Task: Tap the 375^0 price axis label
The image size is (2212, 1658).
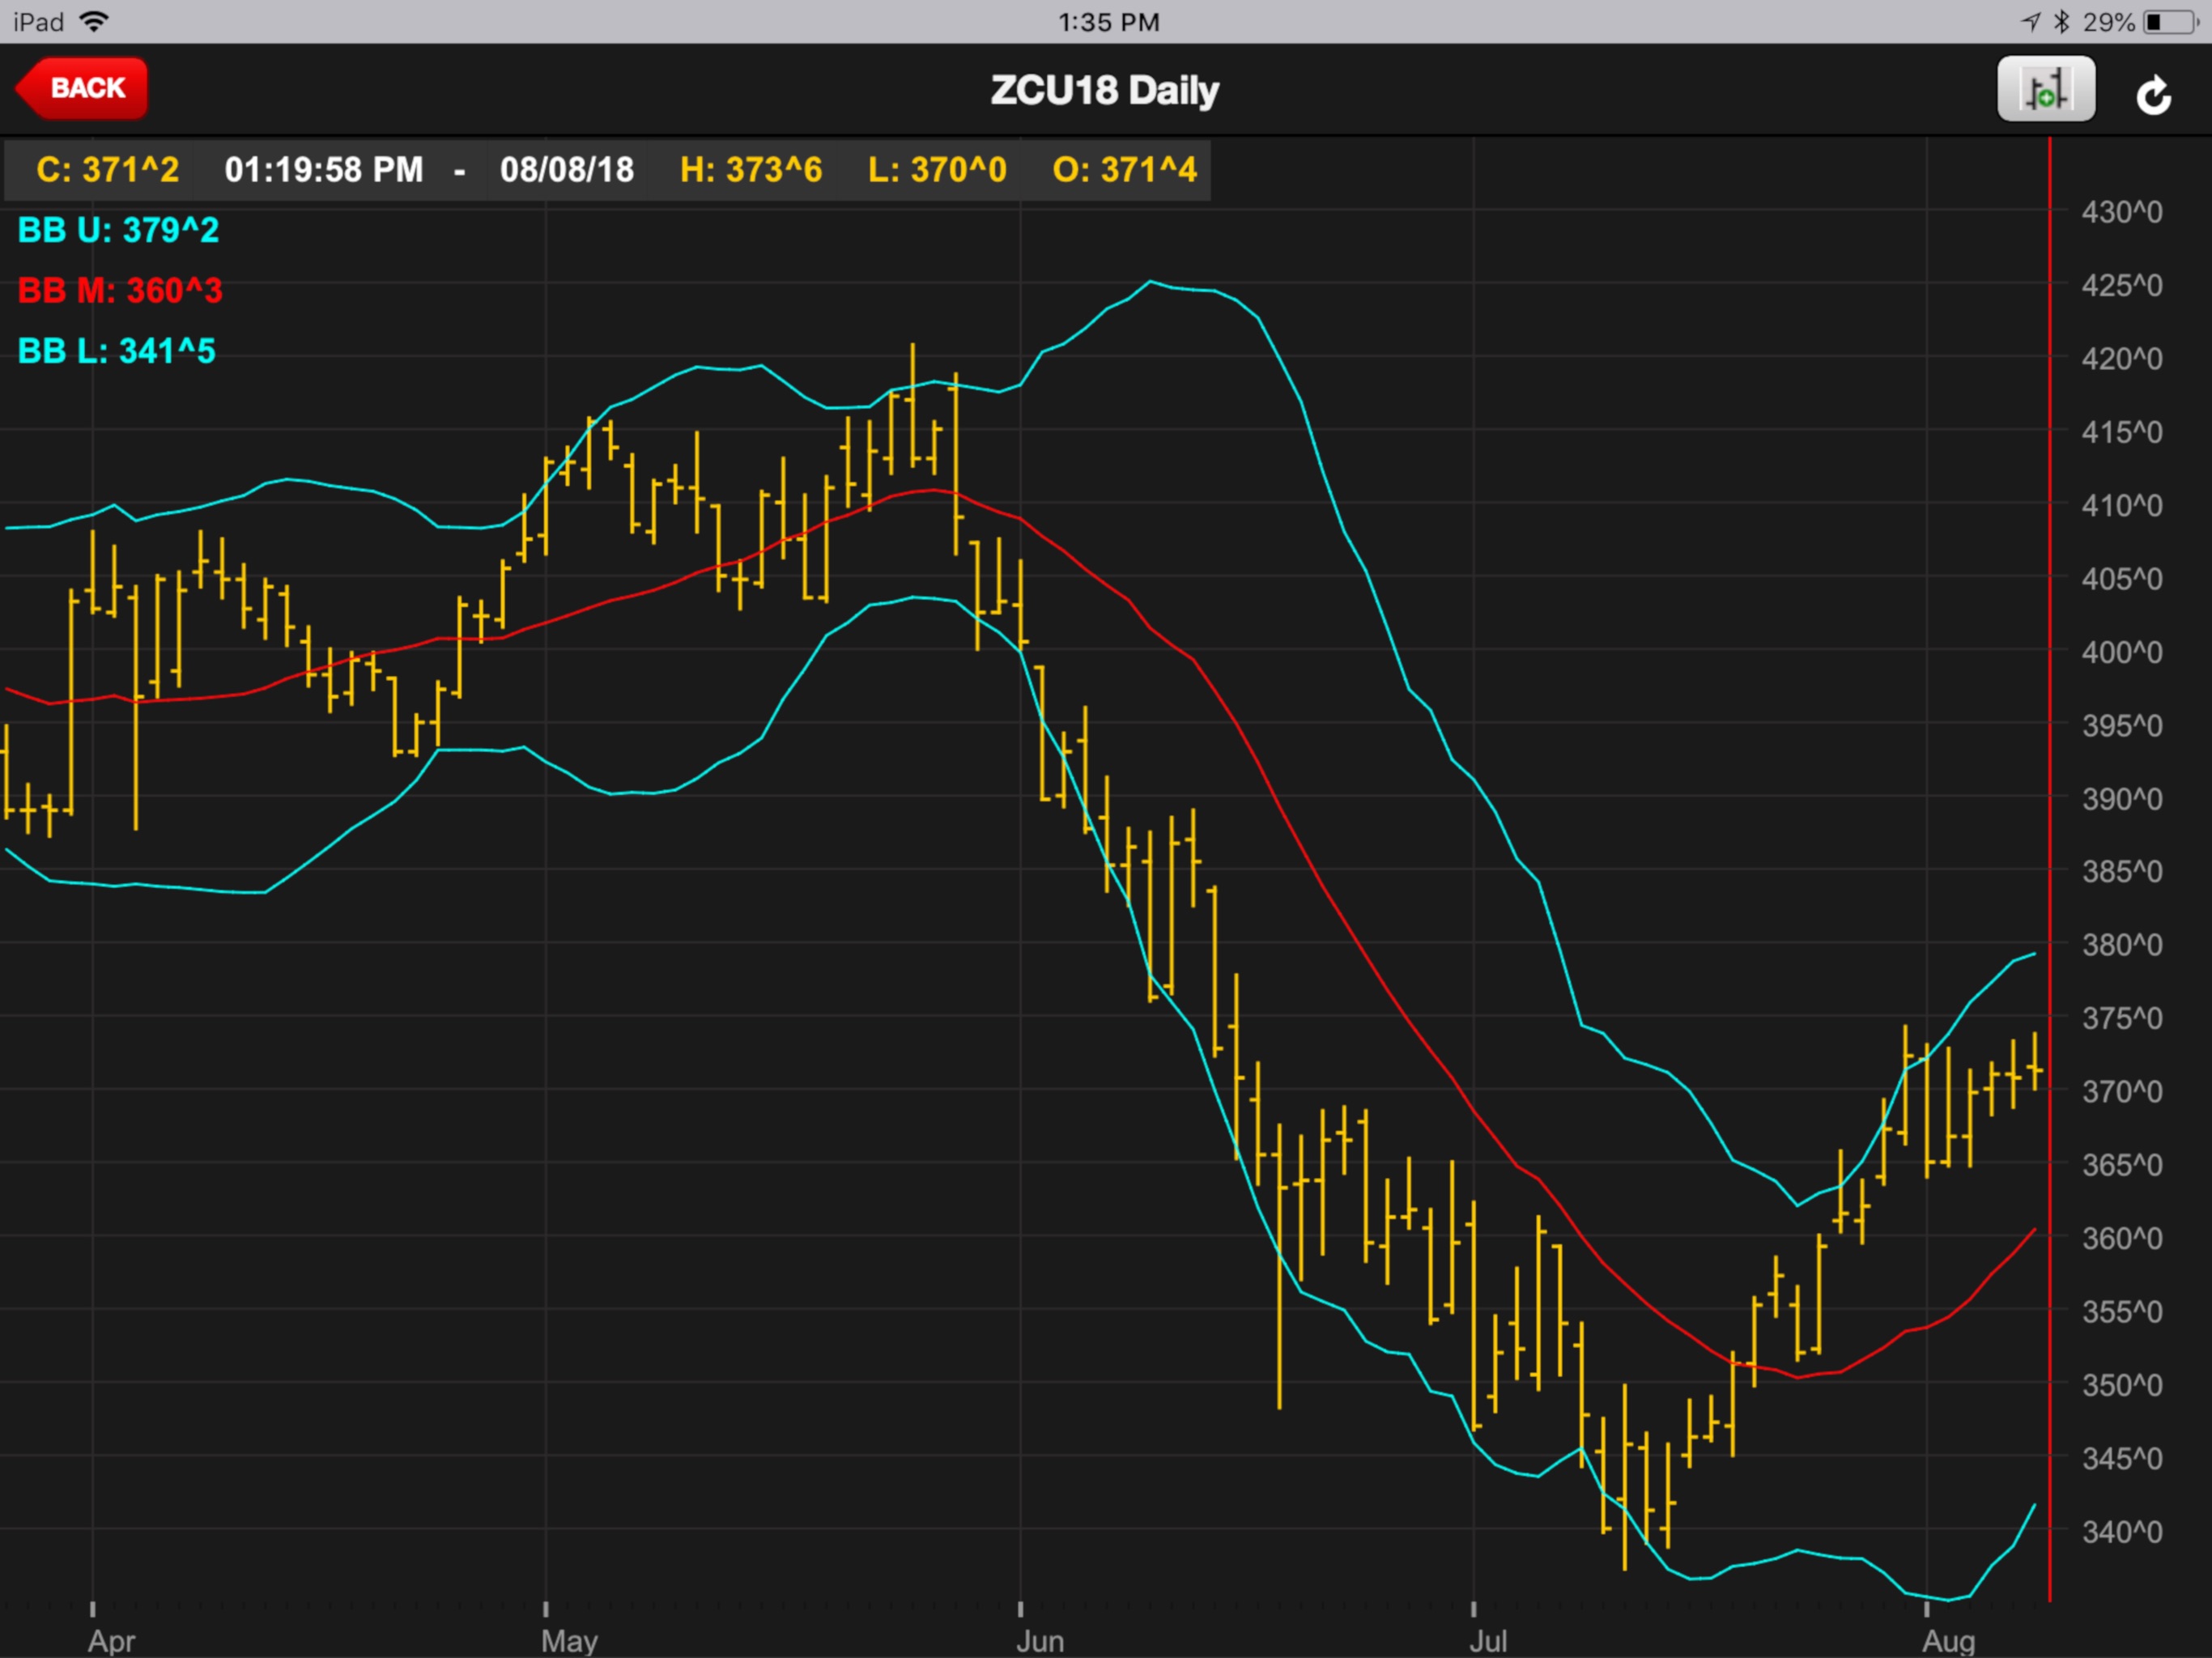Action: coord(2122,1019)
